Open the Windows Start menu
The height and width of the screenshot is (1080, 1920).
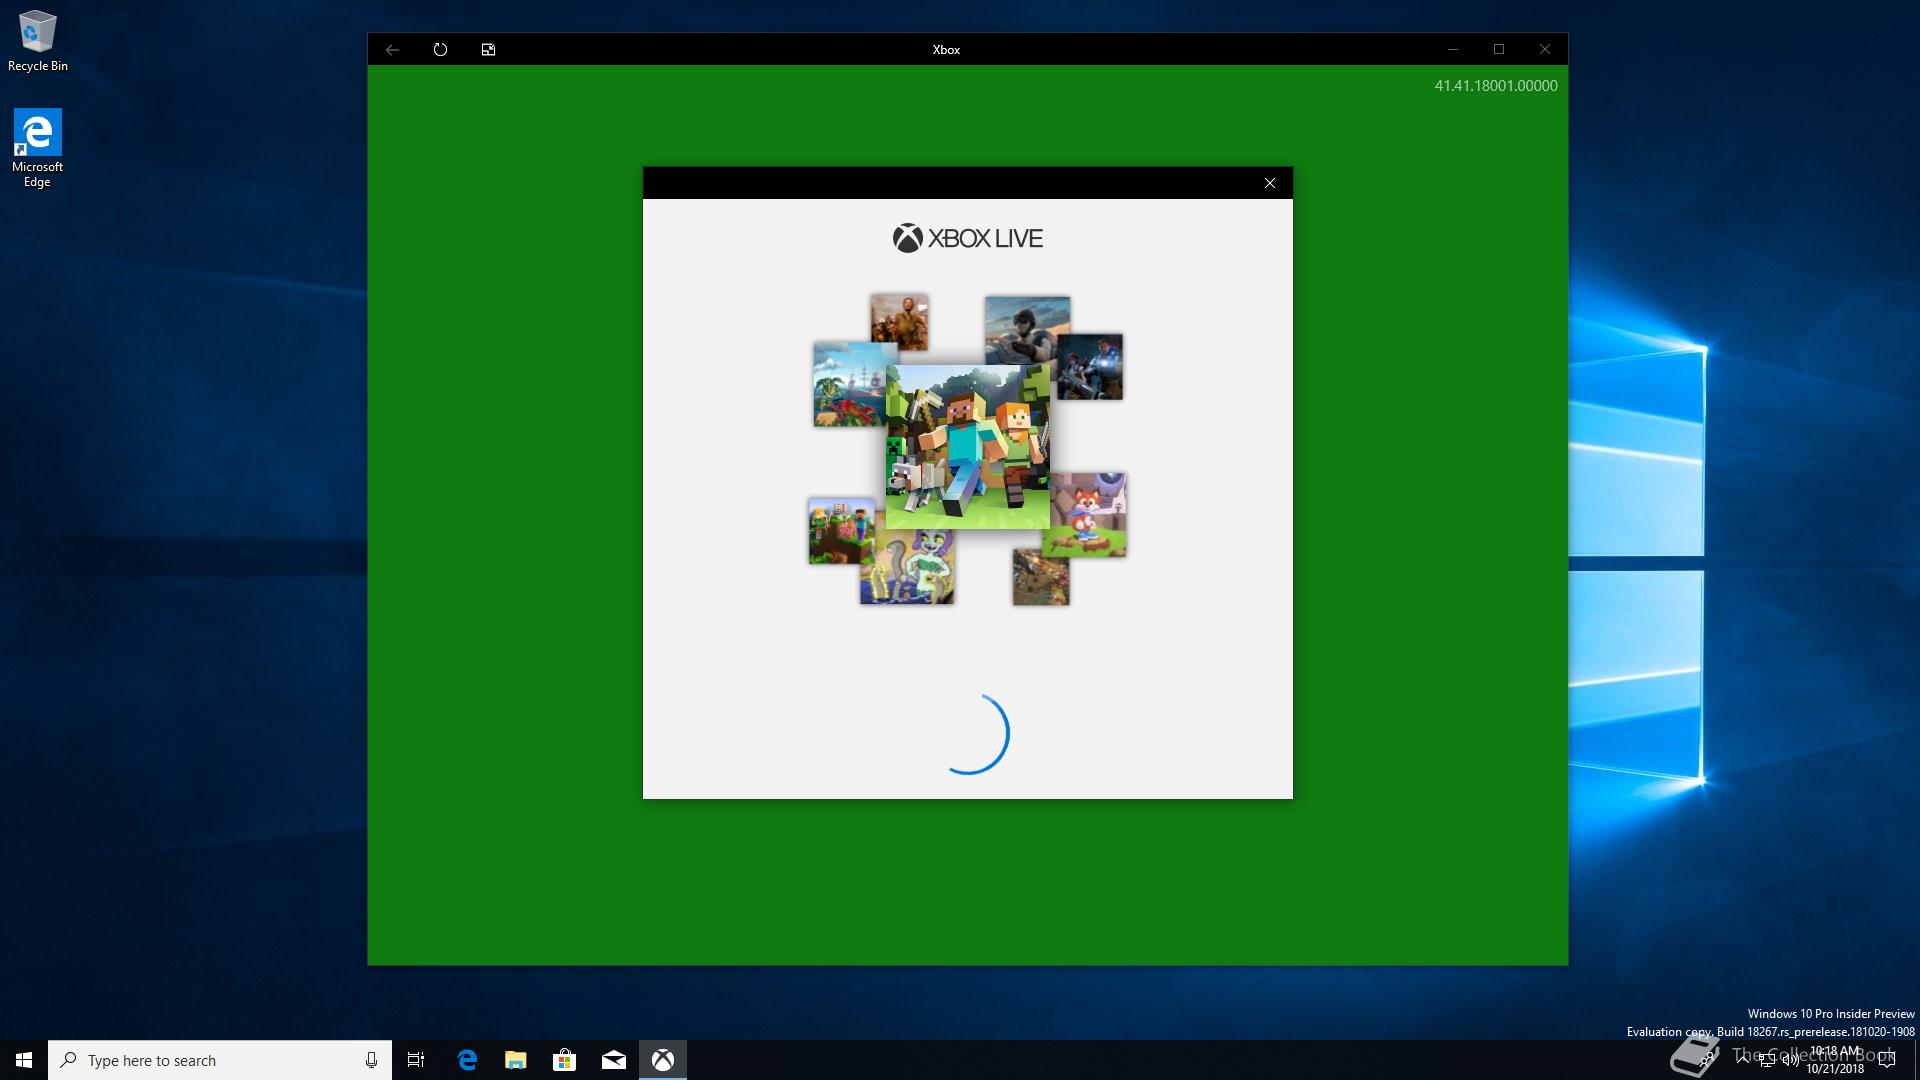pos(24,1060)
